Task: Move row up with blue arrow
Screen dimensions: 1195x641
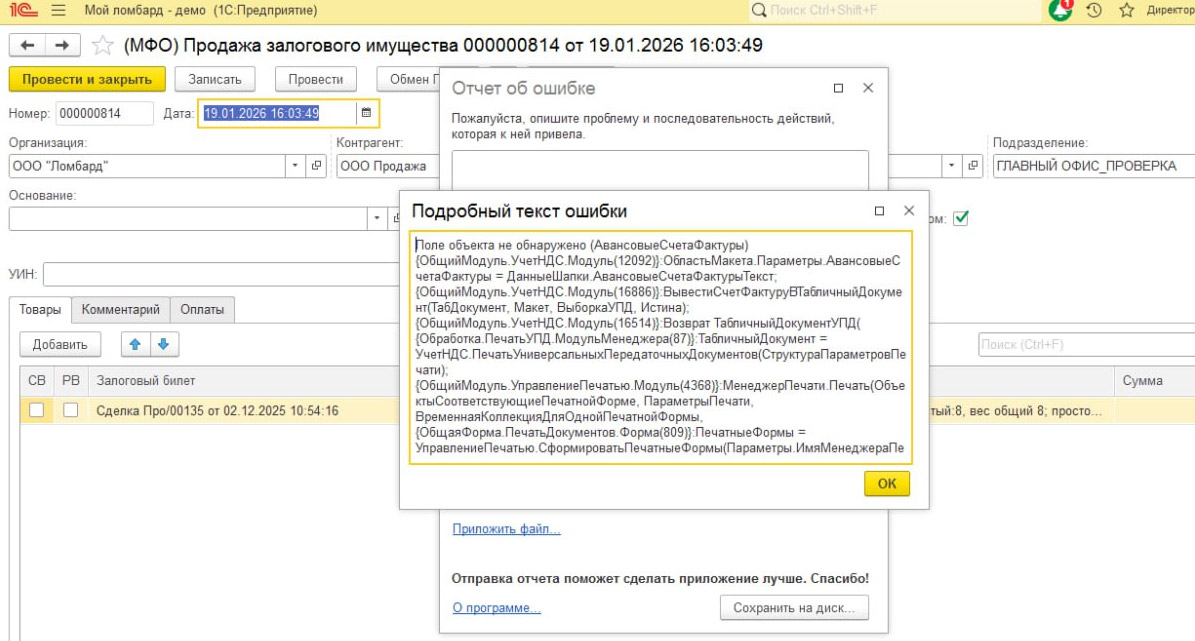Action: [136, 345]
